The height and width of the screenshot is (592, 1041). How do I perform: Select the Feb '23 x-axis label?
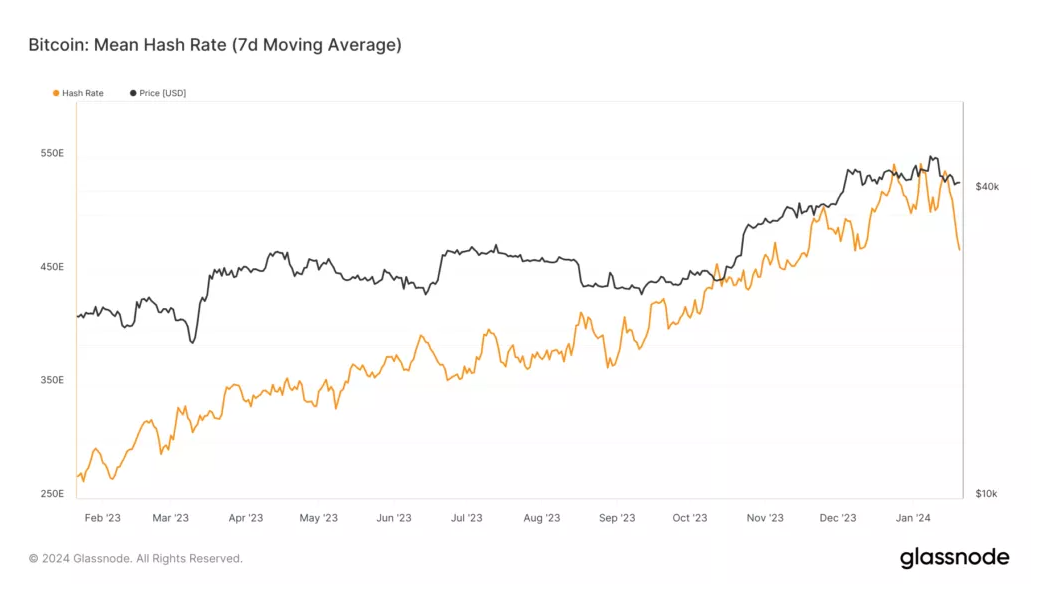tap(101, 518)
